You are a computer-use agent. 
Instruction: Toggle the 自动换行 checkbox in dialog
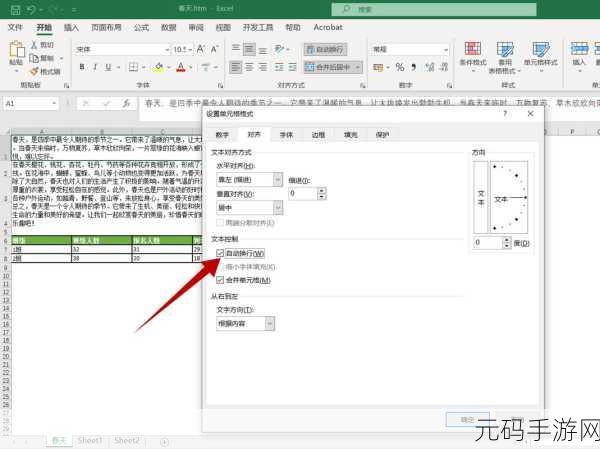(220, 253)
